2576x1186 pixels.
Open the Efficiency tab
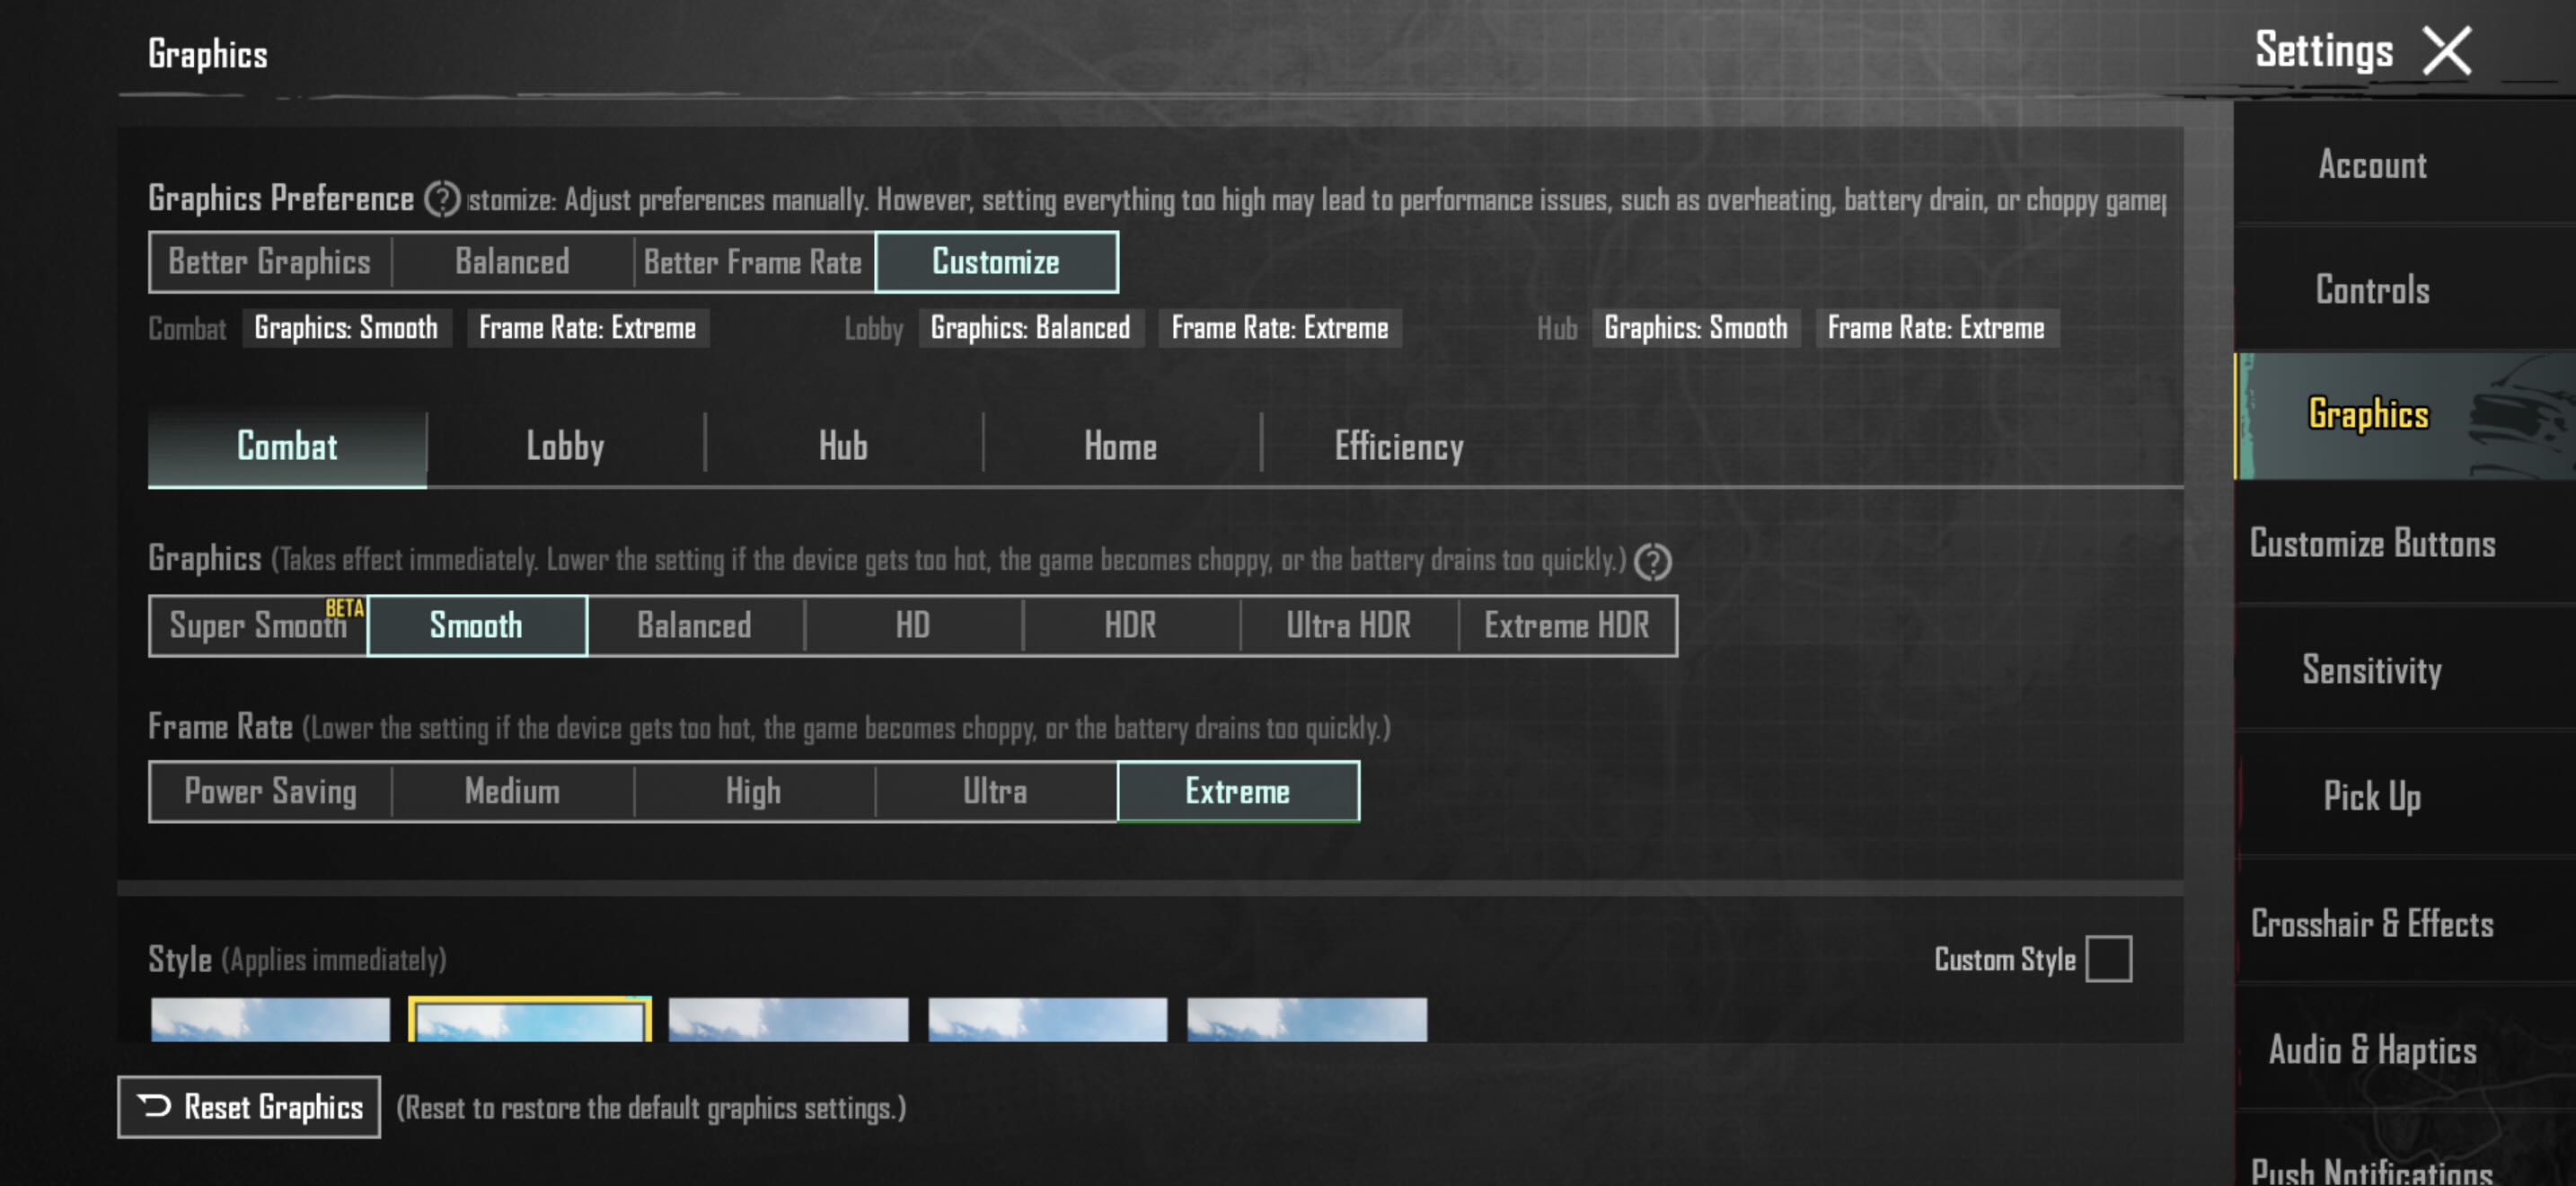(x=1398, y=447)
